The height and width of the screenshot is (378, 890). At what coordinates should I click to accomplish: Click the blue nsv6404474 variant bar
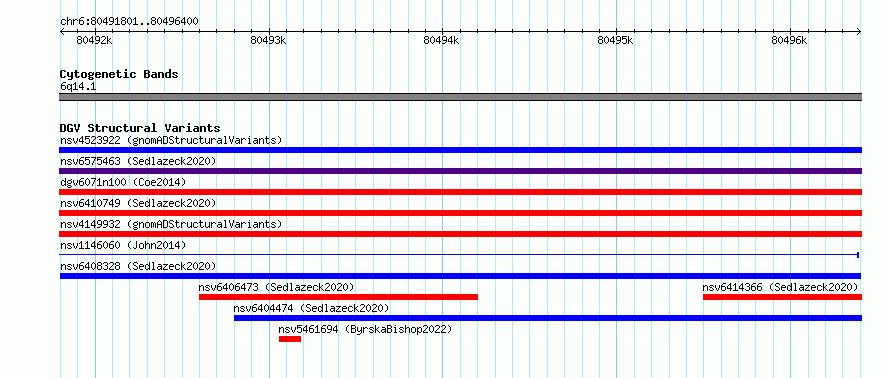tap(548, 318)
